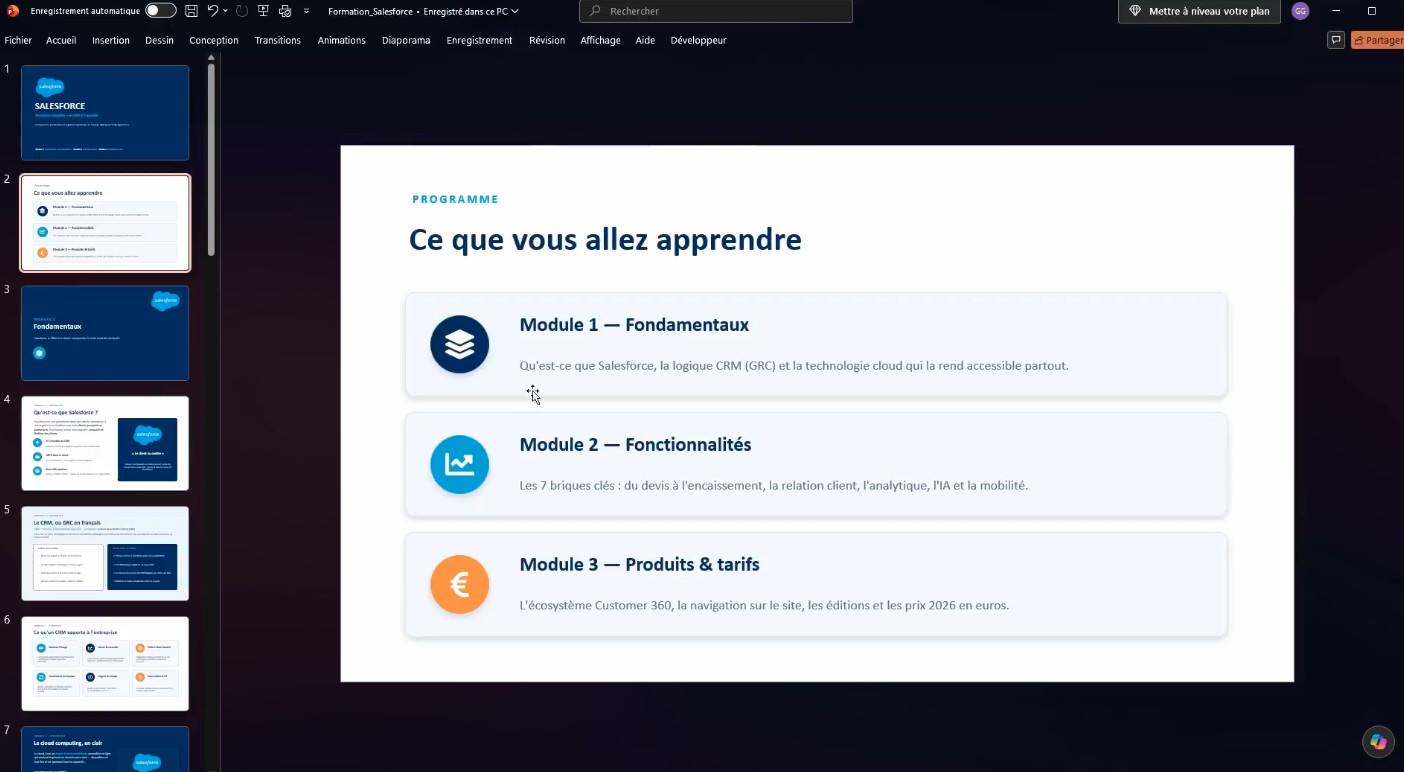Start slideshow from beginning via quick access icon

tap(264, 11)
